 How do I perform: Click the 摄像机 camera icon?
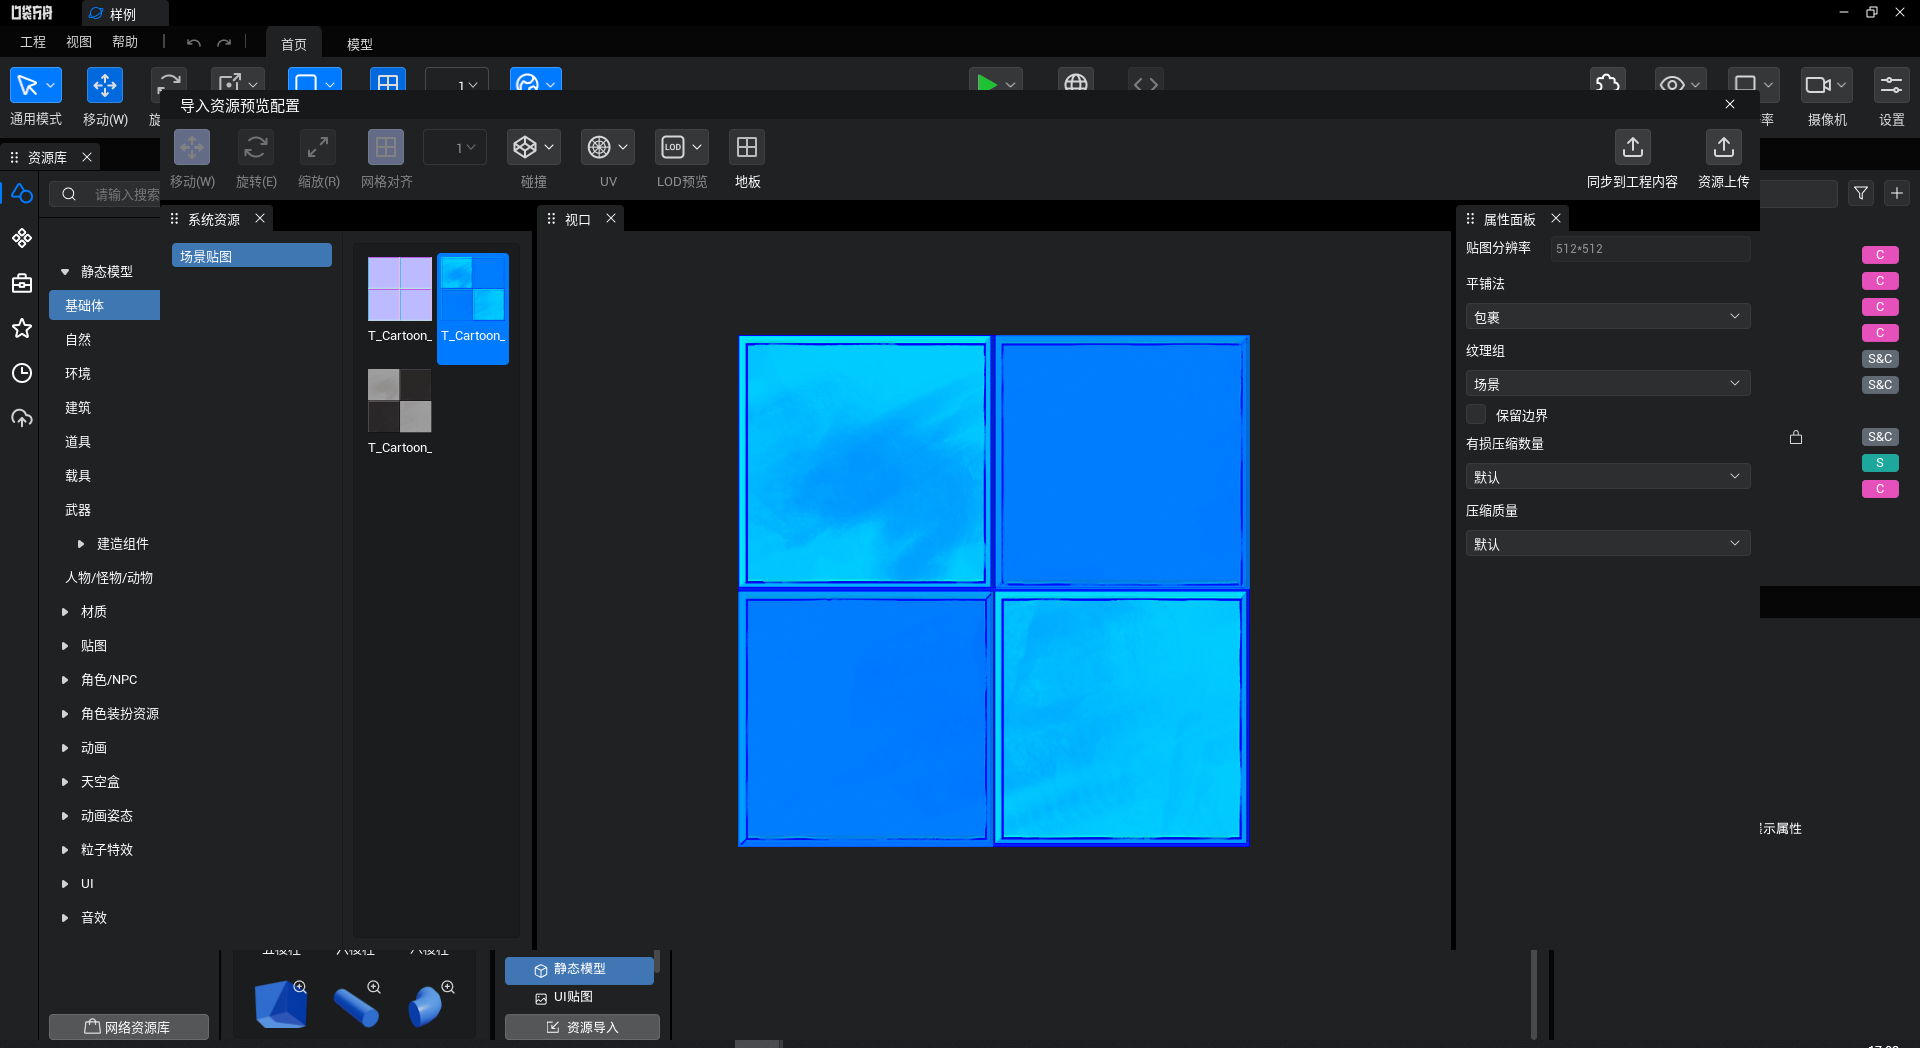(1826, 85)
